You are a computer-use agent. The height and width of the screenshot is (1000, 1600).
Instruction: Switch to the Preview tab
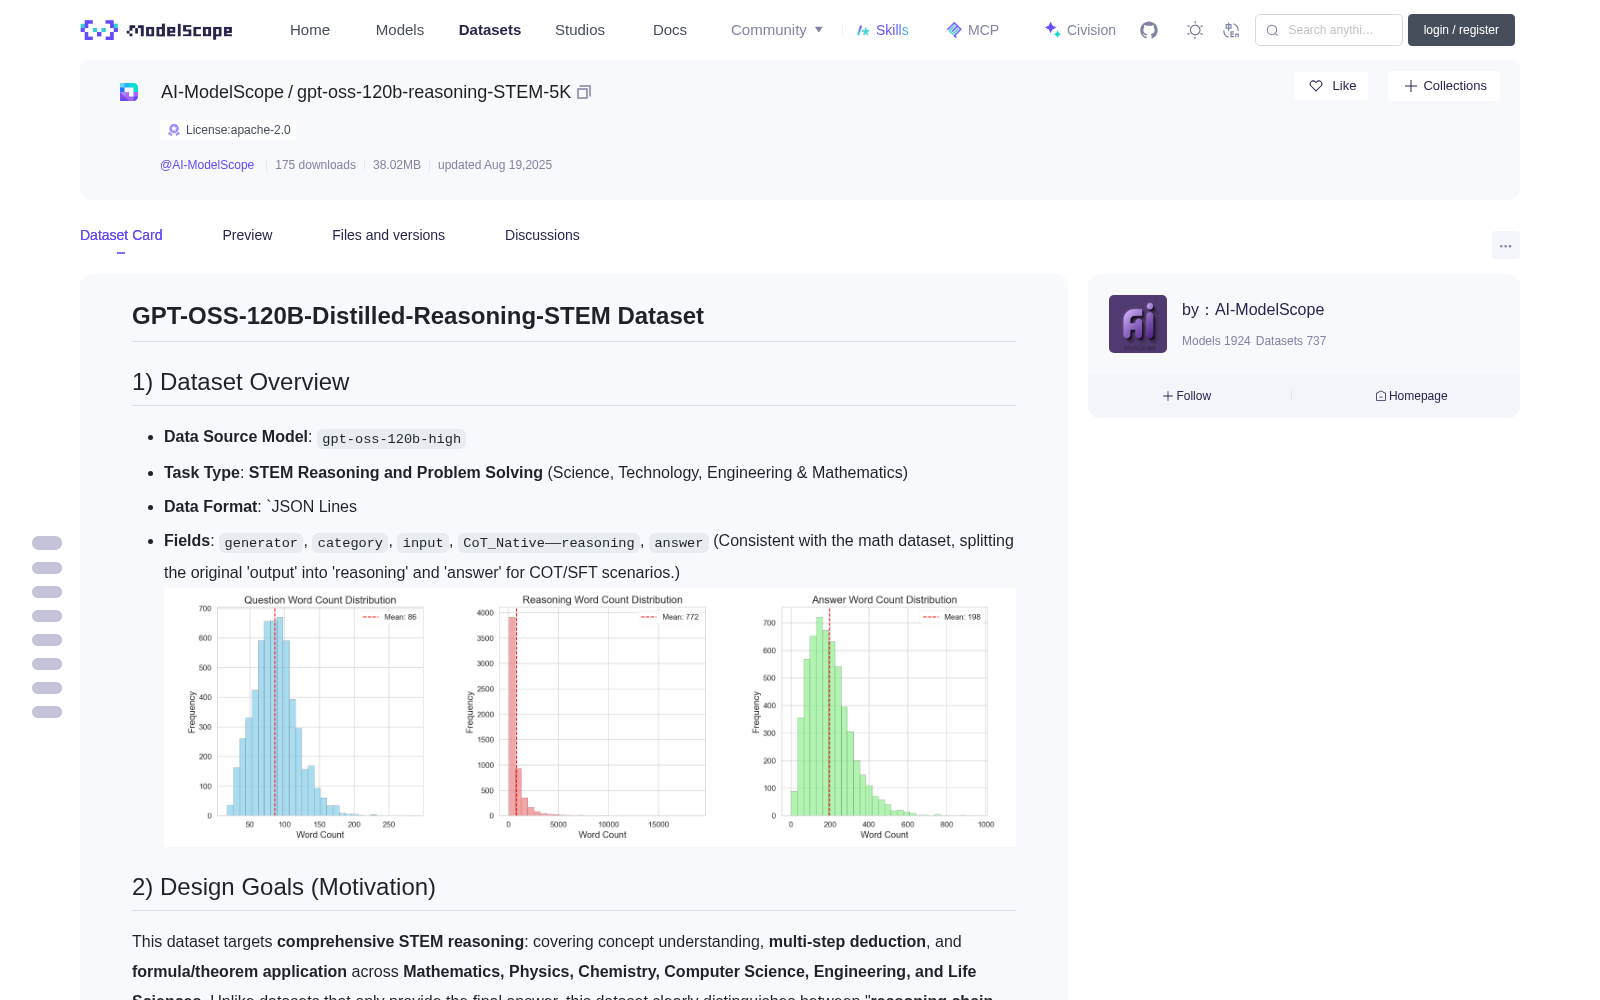(x=247, y=235)
